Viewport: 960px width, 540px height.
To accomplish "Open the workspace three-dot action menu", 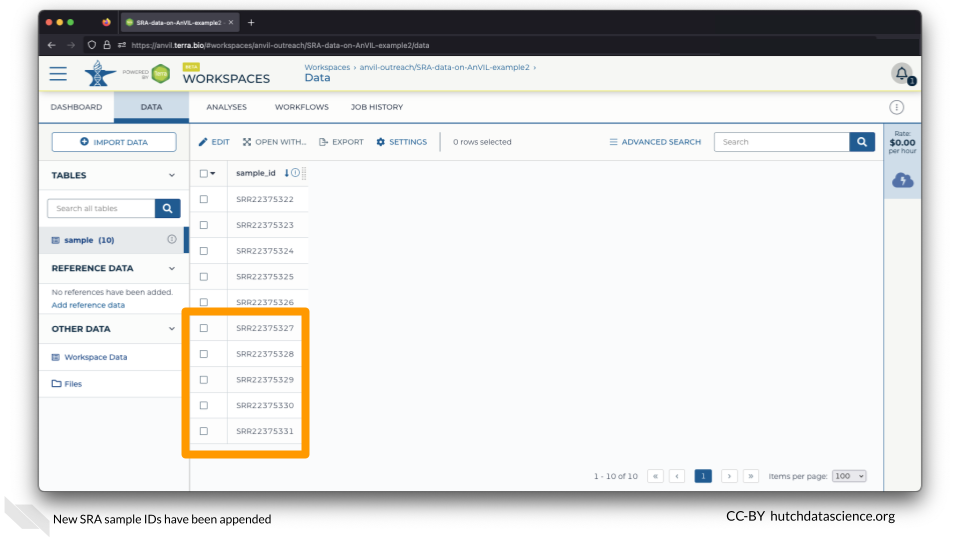I will pyautogui.click(x=896, y=107).
